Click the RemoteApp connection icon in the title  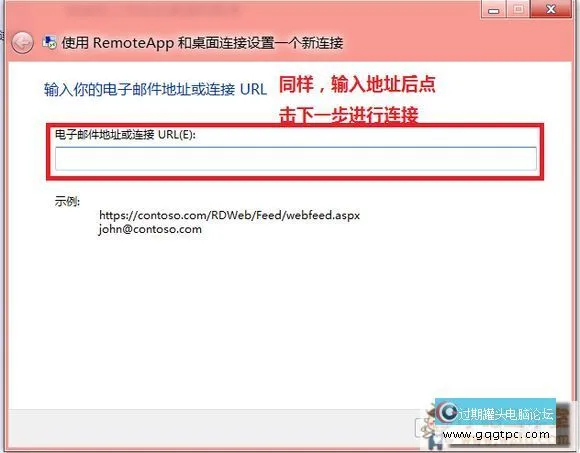(x=50, y=43)
